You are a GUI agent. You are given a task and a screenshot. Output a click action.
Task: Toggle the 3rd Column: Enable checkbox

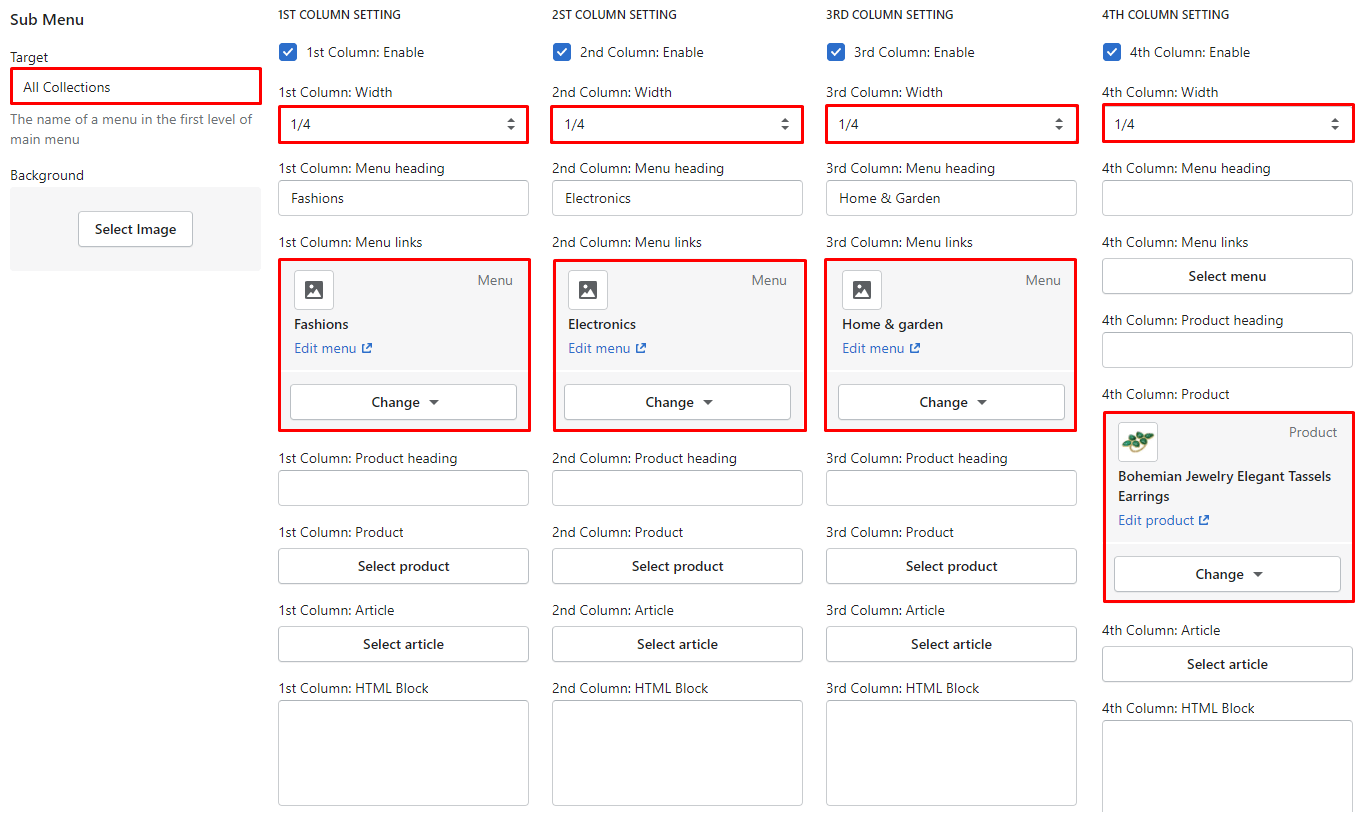836,52
